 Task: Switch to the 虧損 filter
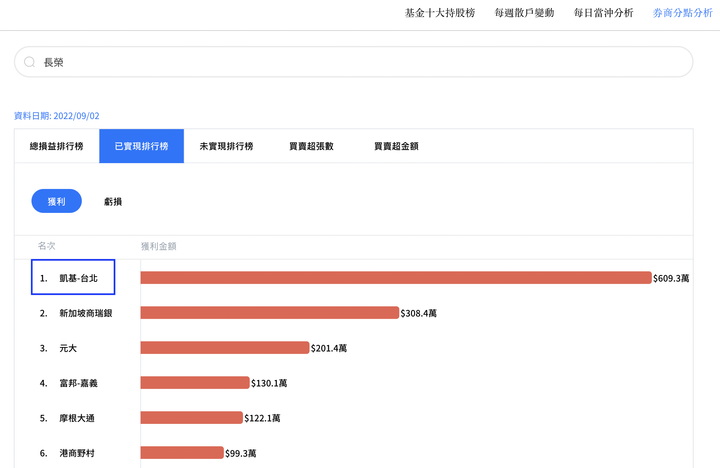pyautogui.click(x=113, y=202)
